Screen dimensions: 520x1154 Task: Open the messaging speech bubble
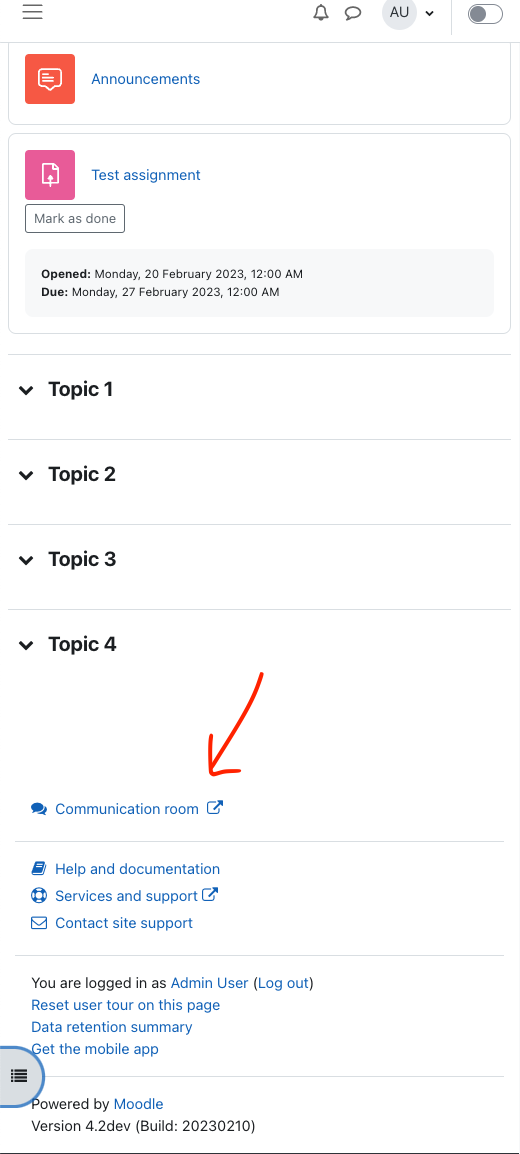pos(353,13)
